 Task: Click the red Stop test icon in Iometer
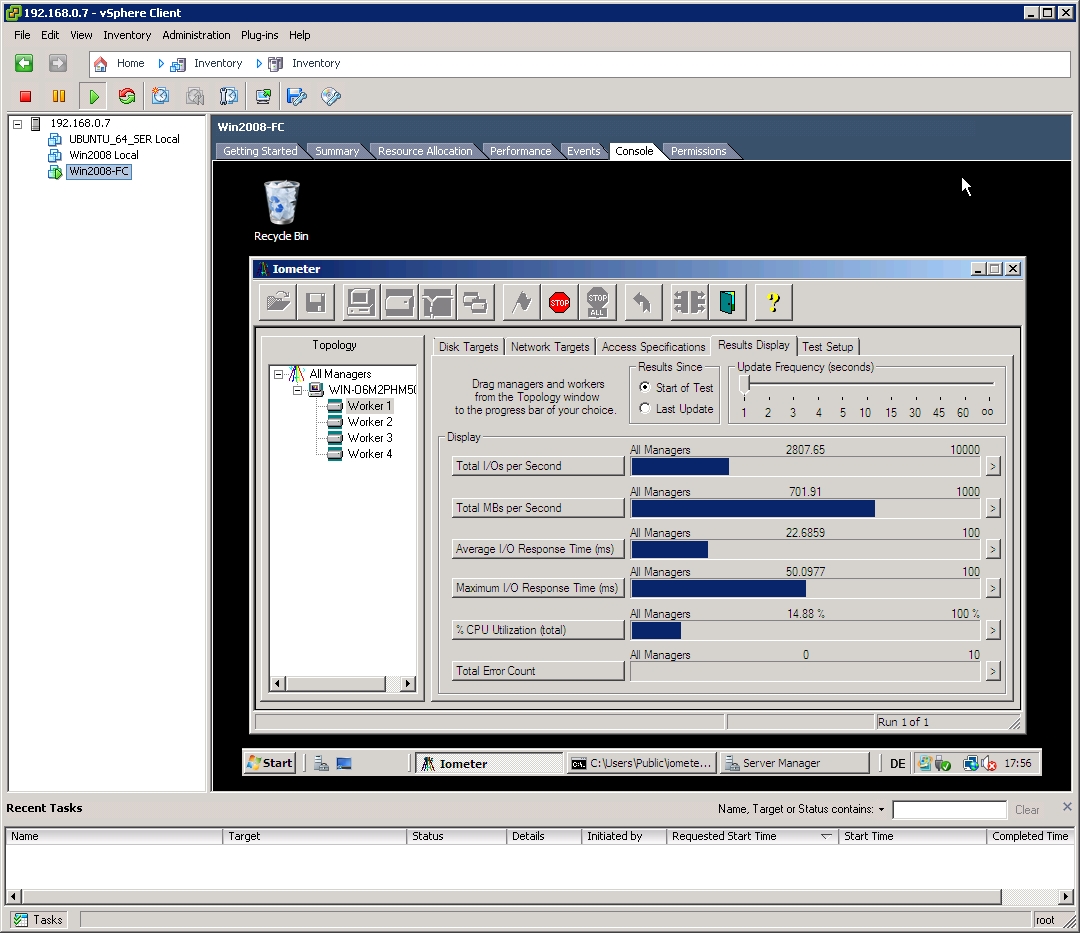click(559, 302)
